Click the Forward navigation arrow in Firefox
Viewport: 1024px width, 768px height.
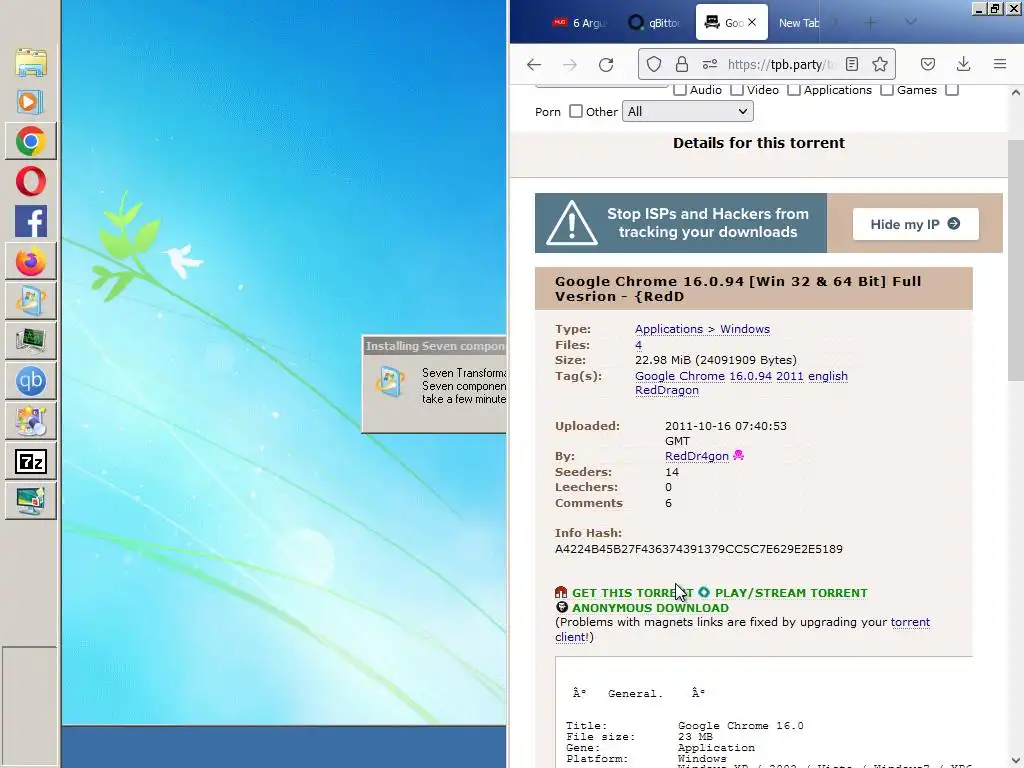569,64
